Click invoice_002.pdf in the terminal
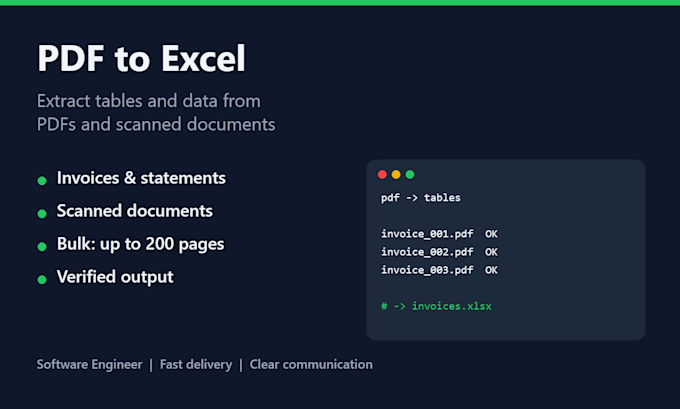The width and height of the screenshot is (680, 409). click(427, 252)
